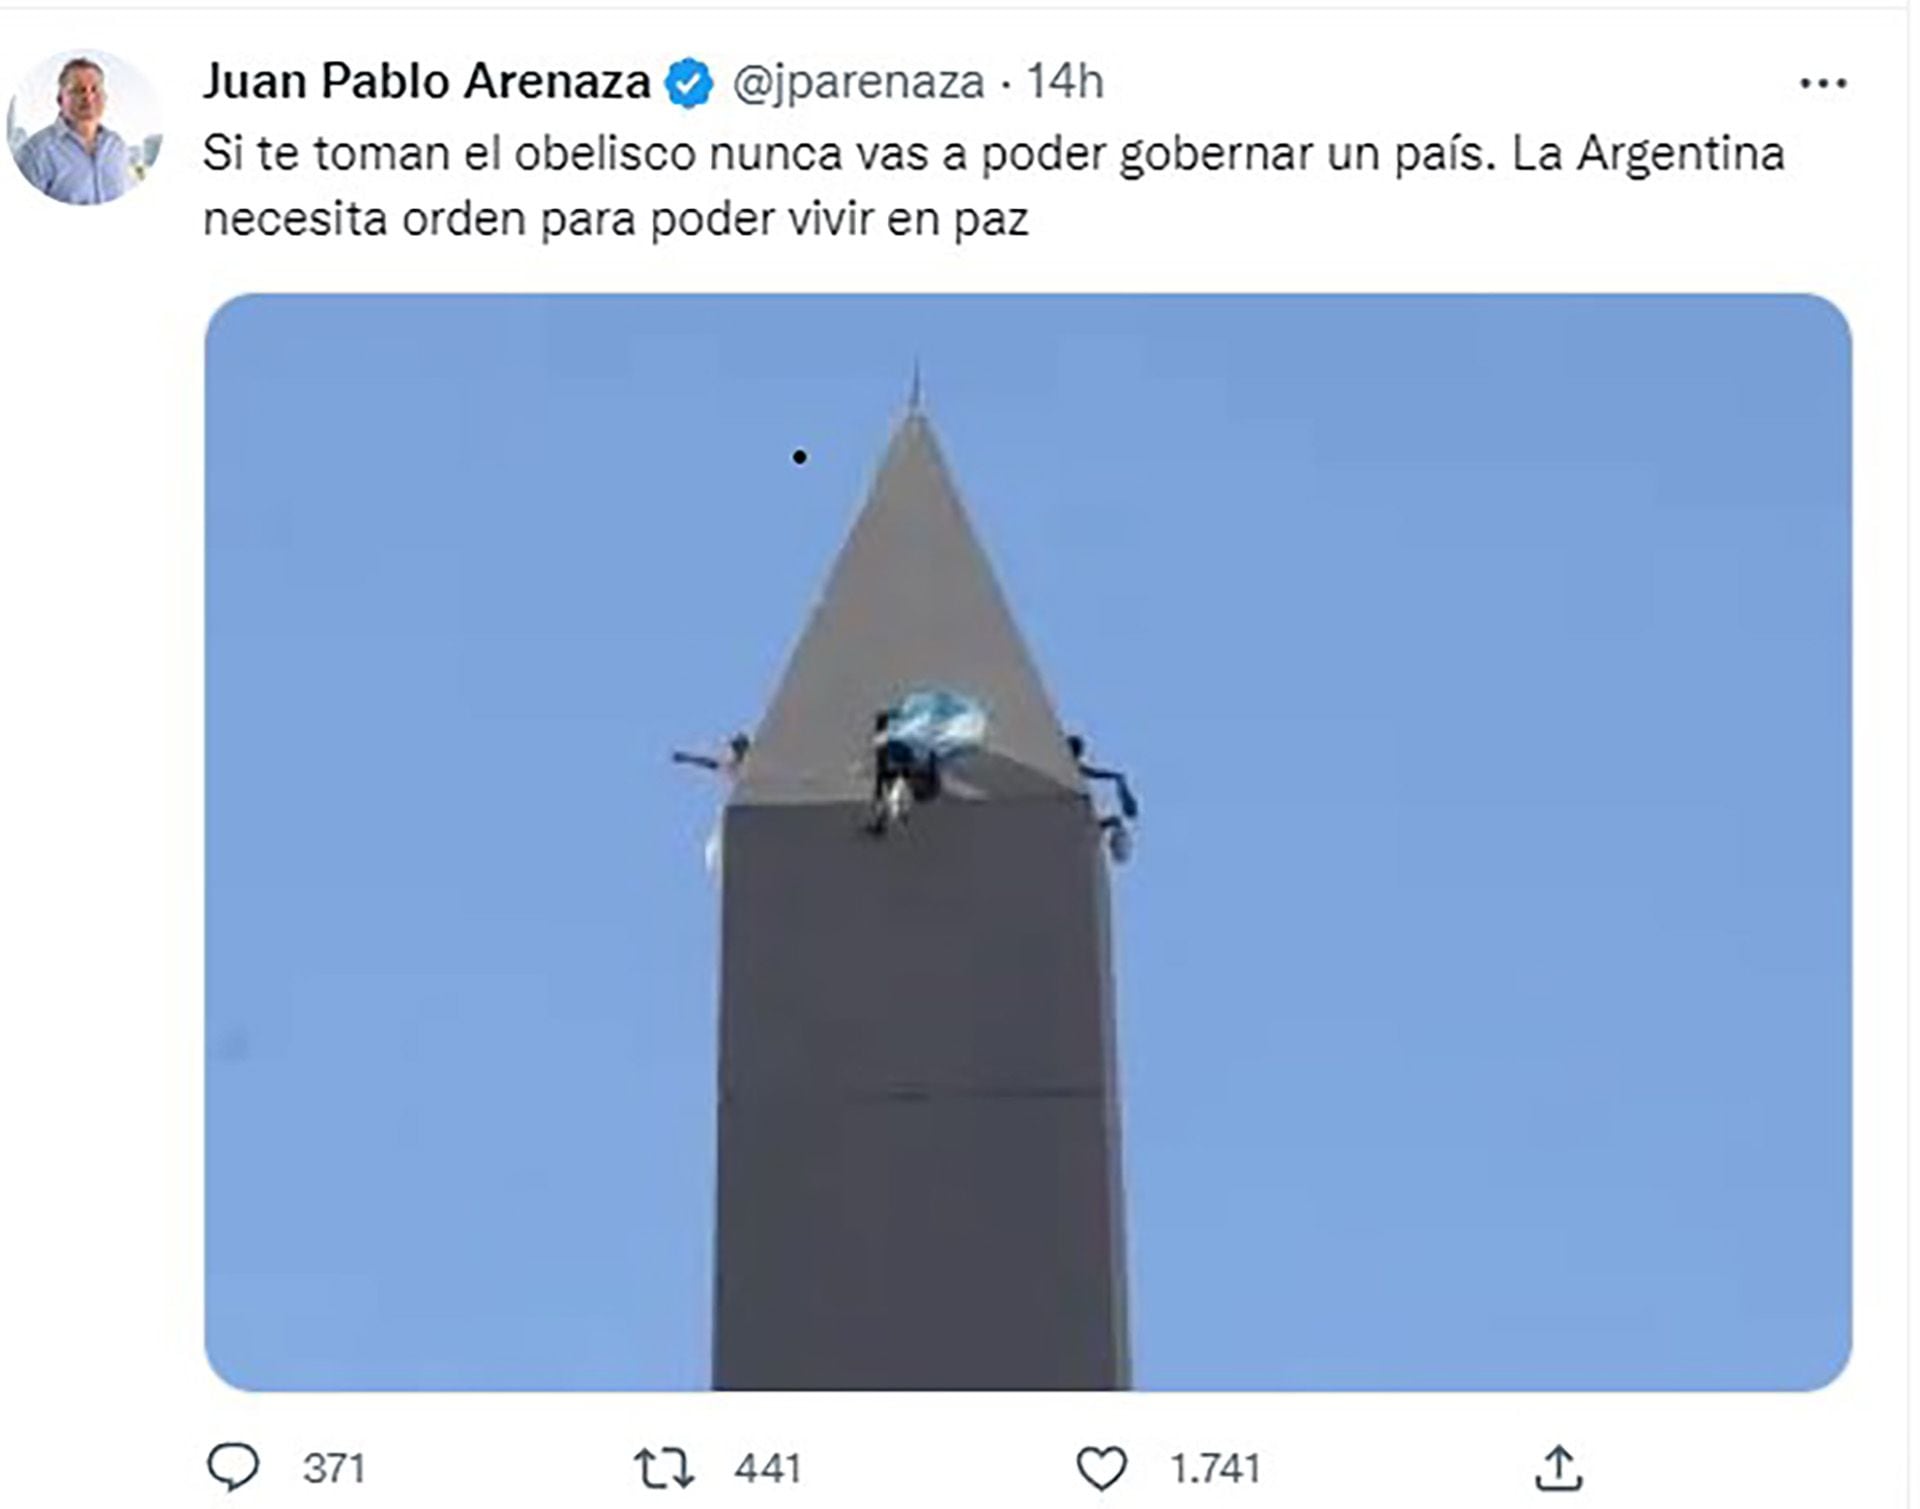This screenshot has height=1509, width=1920.
Task: View the 441 retweets count
Action: (768, 1469)
